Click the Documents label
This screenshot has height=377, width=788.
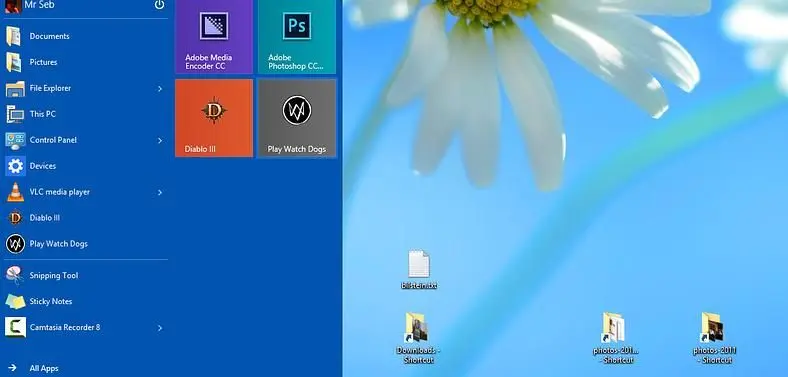49,36
